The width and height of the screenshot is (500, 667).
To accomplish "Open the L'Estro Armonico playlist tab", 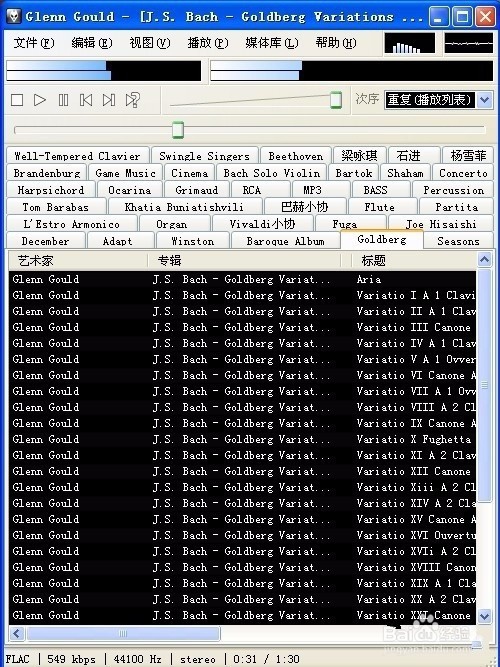I will [71, 224].
